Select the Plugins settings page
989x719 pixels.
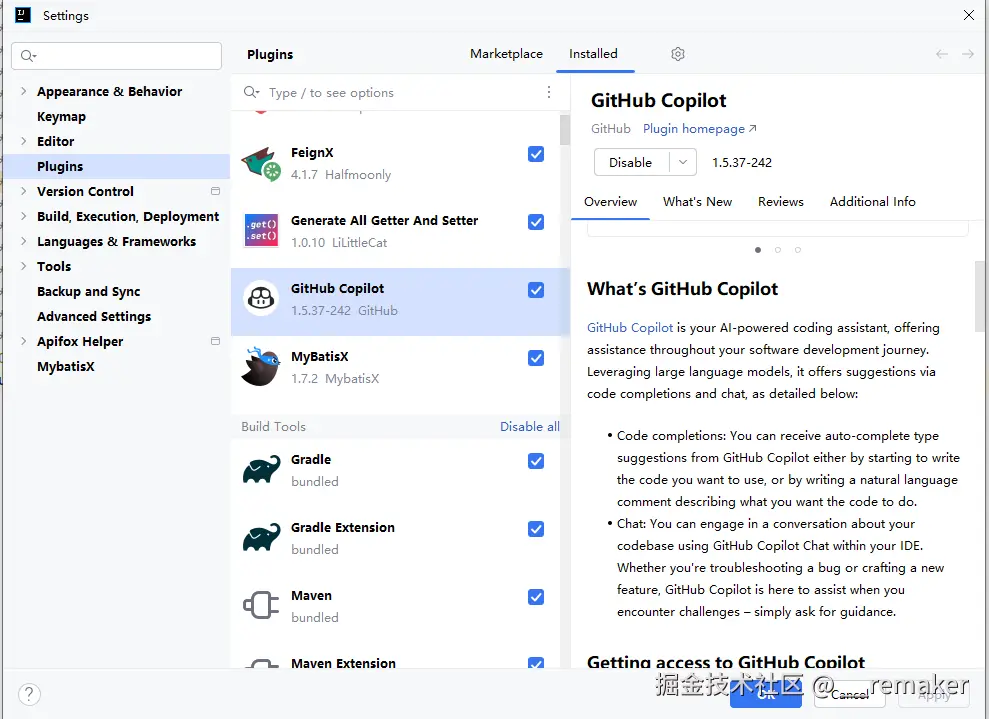coord(116,167)
